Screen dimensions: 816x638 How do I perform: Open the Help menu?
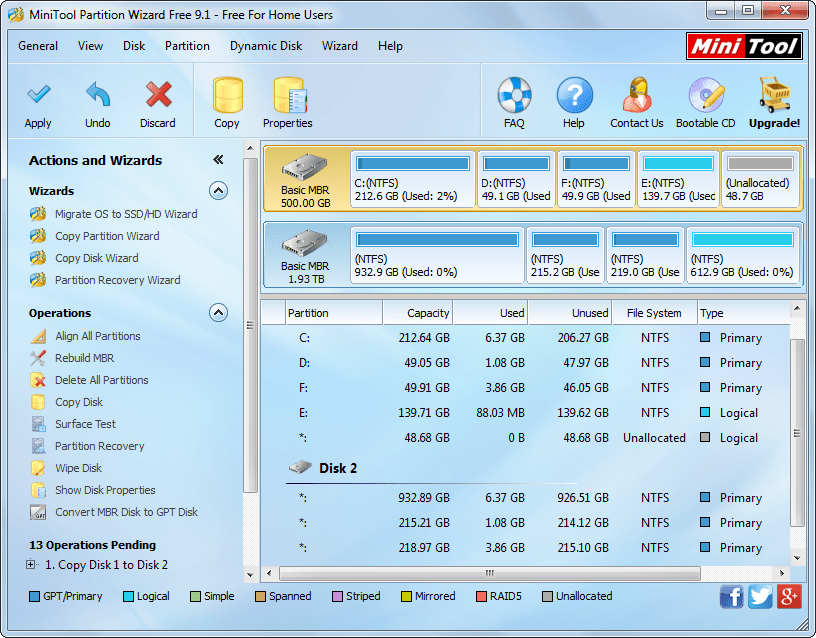point(390,46)
